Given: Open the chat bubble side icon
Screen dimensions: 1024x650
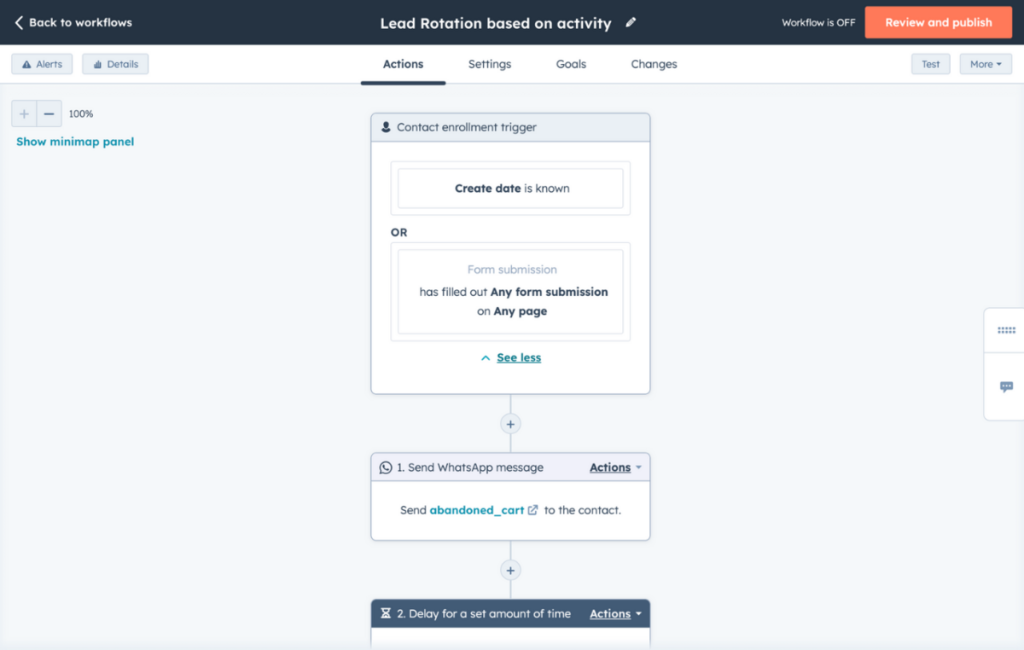Looking at the screenshot, I should pyautogui.click(x=1006, y=387).
